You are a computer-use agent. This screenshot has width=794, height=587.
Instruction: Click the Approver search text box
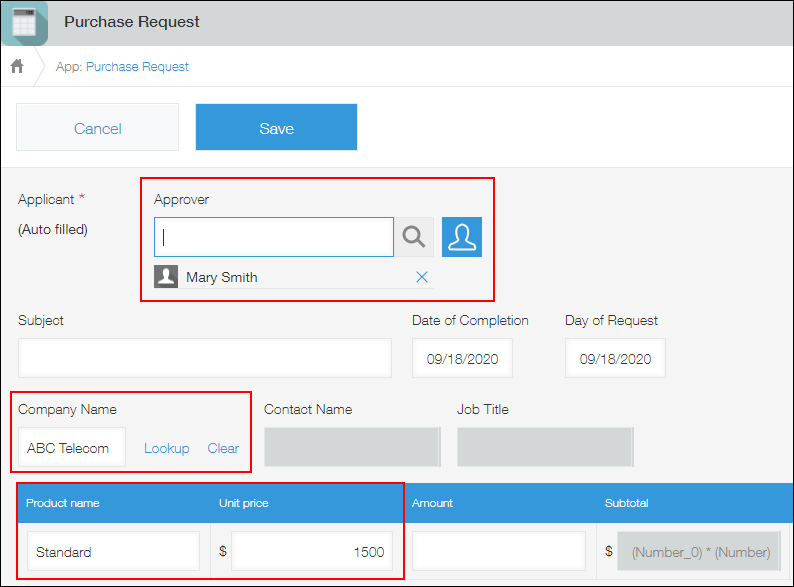click(x=274, y=237)
